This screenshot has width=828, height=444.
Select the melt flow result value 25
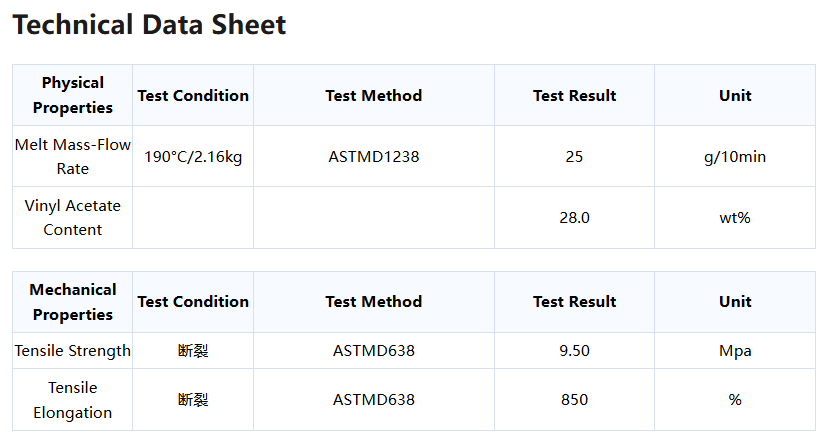point(574,157)
